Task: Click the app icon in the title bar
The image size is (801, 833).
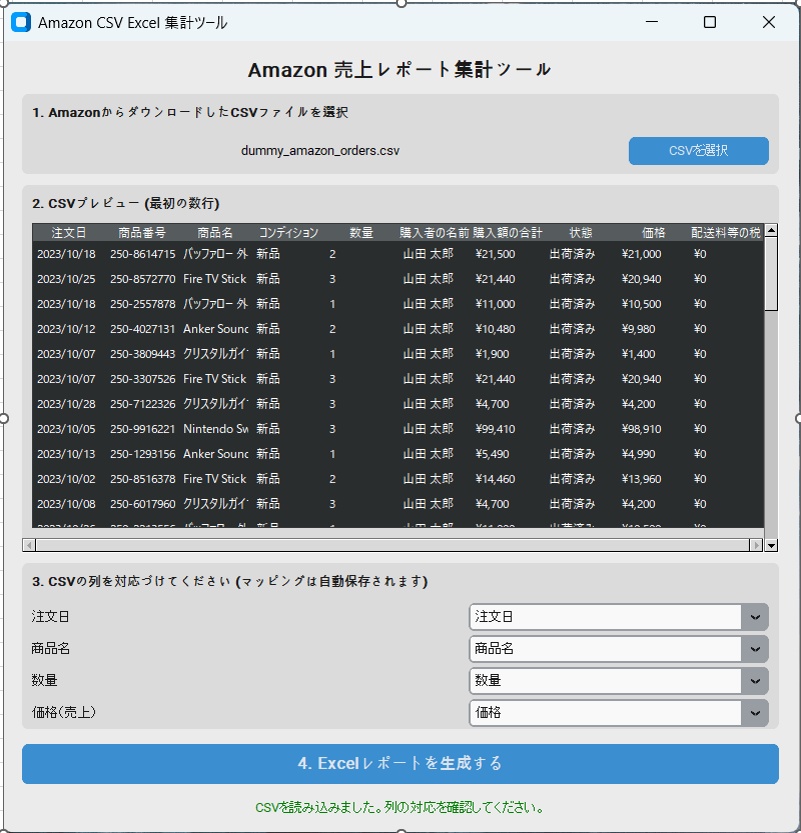Action: click(x=21, y=22)
